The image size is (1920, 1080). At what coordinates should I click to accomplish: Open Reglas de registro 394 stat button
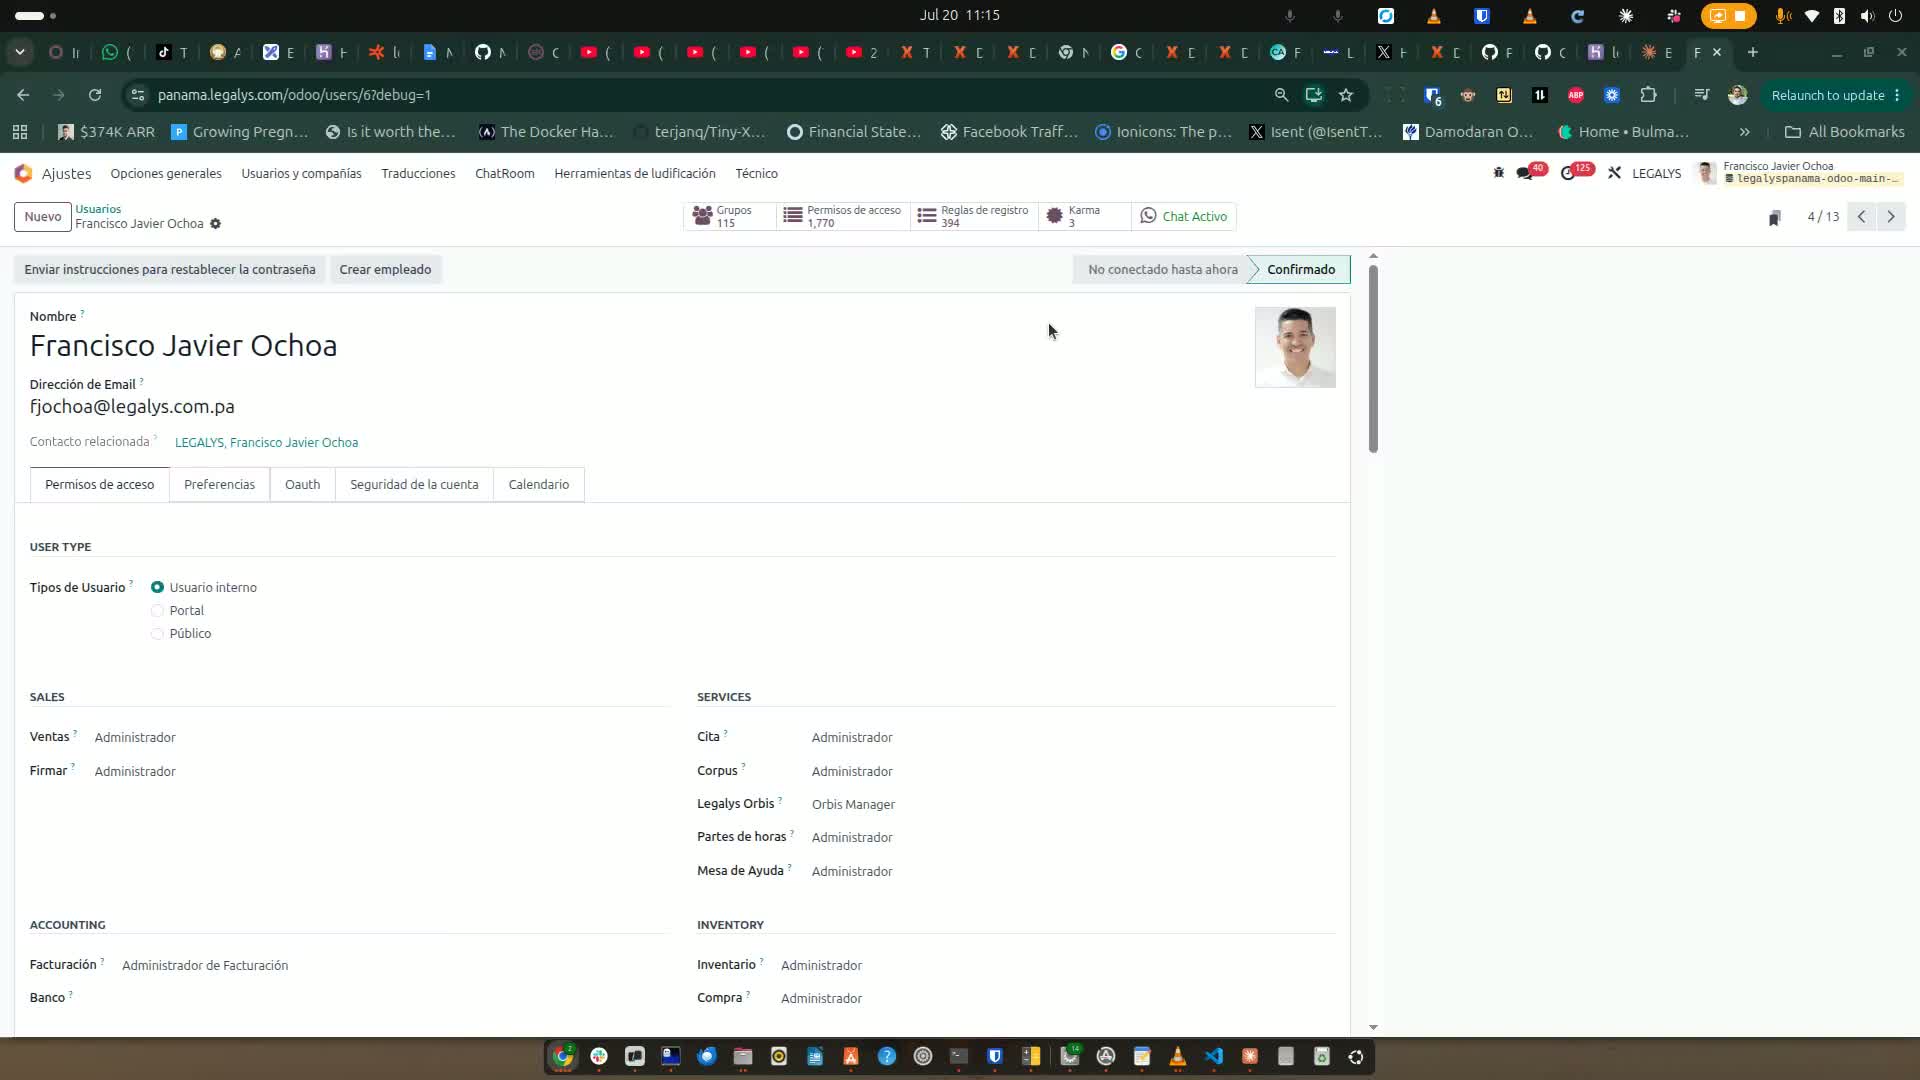click(974, 216)
